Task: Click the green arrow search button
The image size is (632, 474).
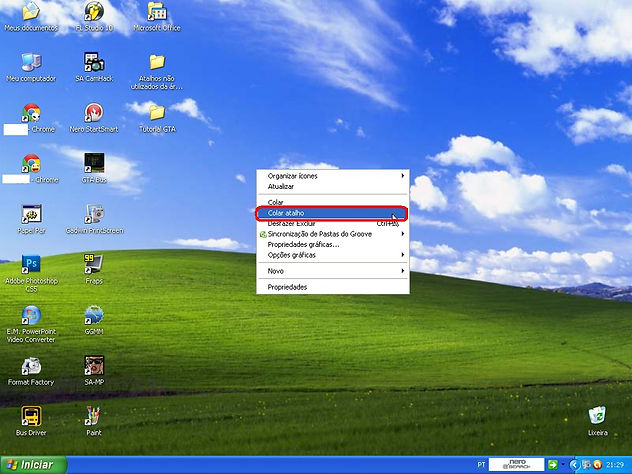Action: 553,465
